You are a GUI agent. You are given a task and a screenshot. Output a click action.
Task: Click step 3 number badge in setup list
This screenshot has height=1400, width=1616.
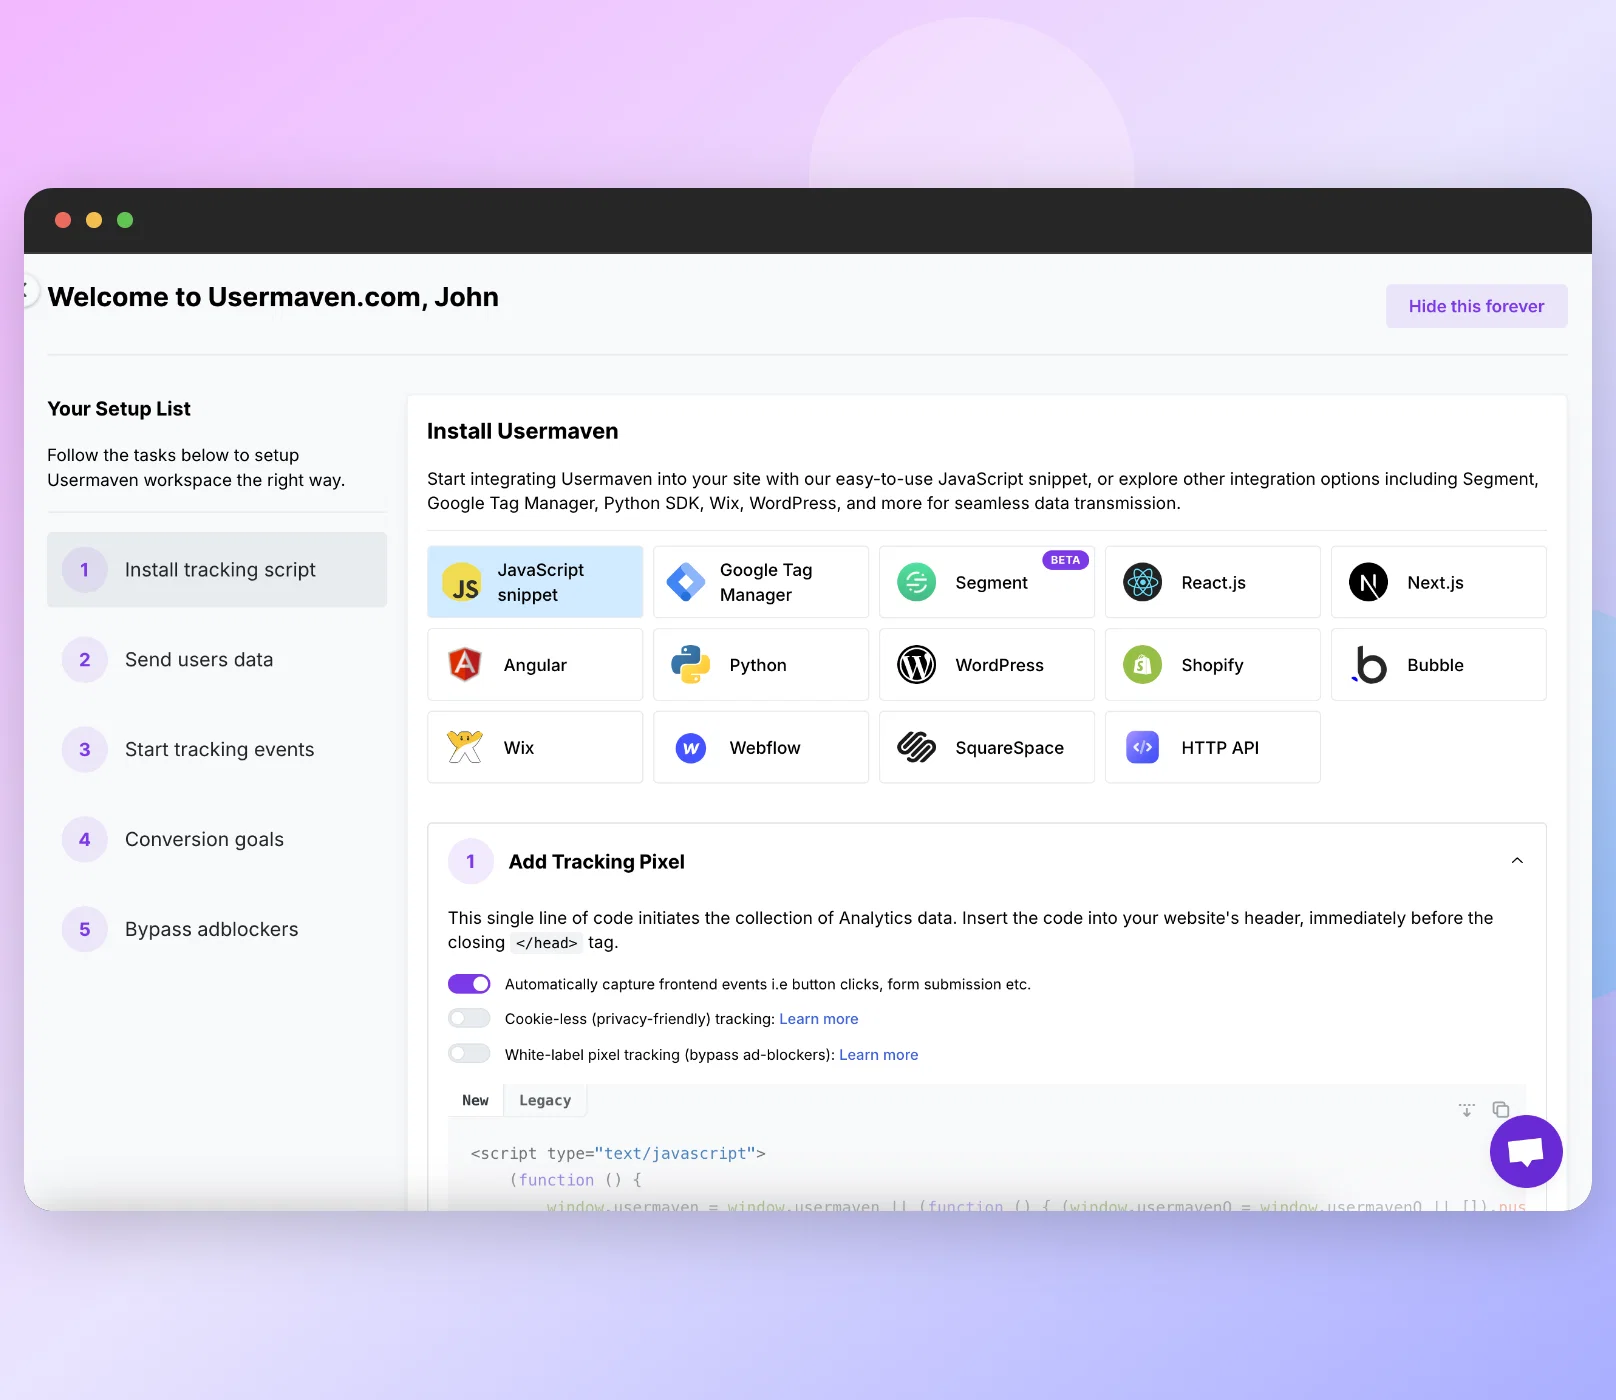point(85,750)
